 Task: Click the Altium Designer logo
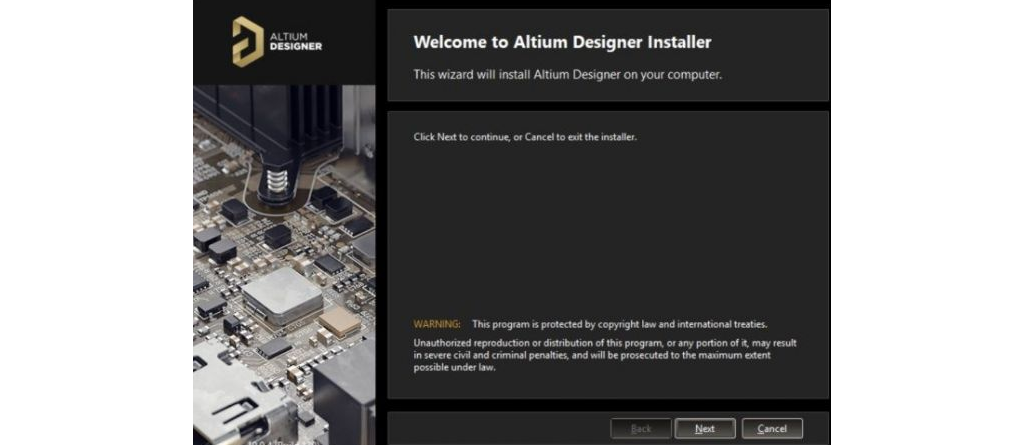pyautogui.click(x=277, y=42)
